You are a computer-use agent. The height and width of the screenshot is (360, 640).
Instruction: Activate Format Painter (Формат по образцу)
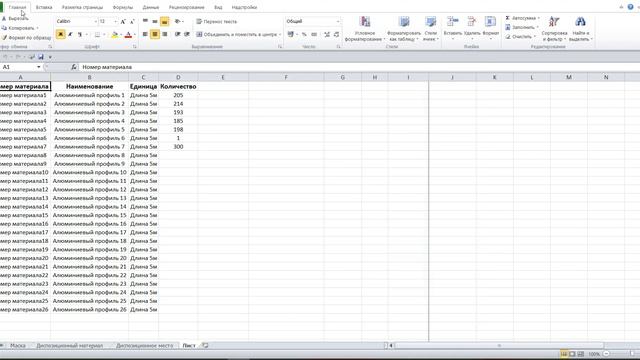26,38
